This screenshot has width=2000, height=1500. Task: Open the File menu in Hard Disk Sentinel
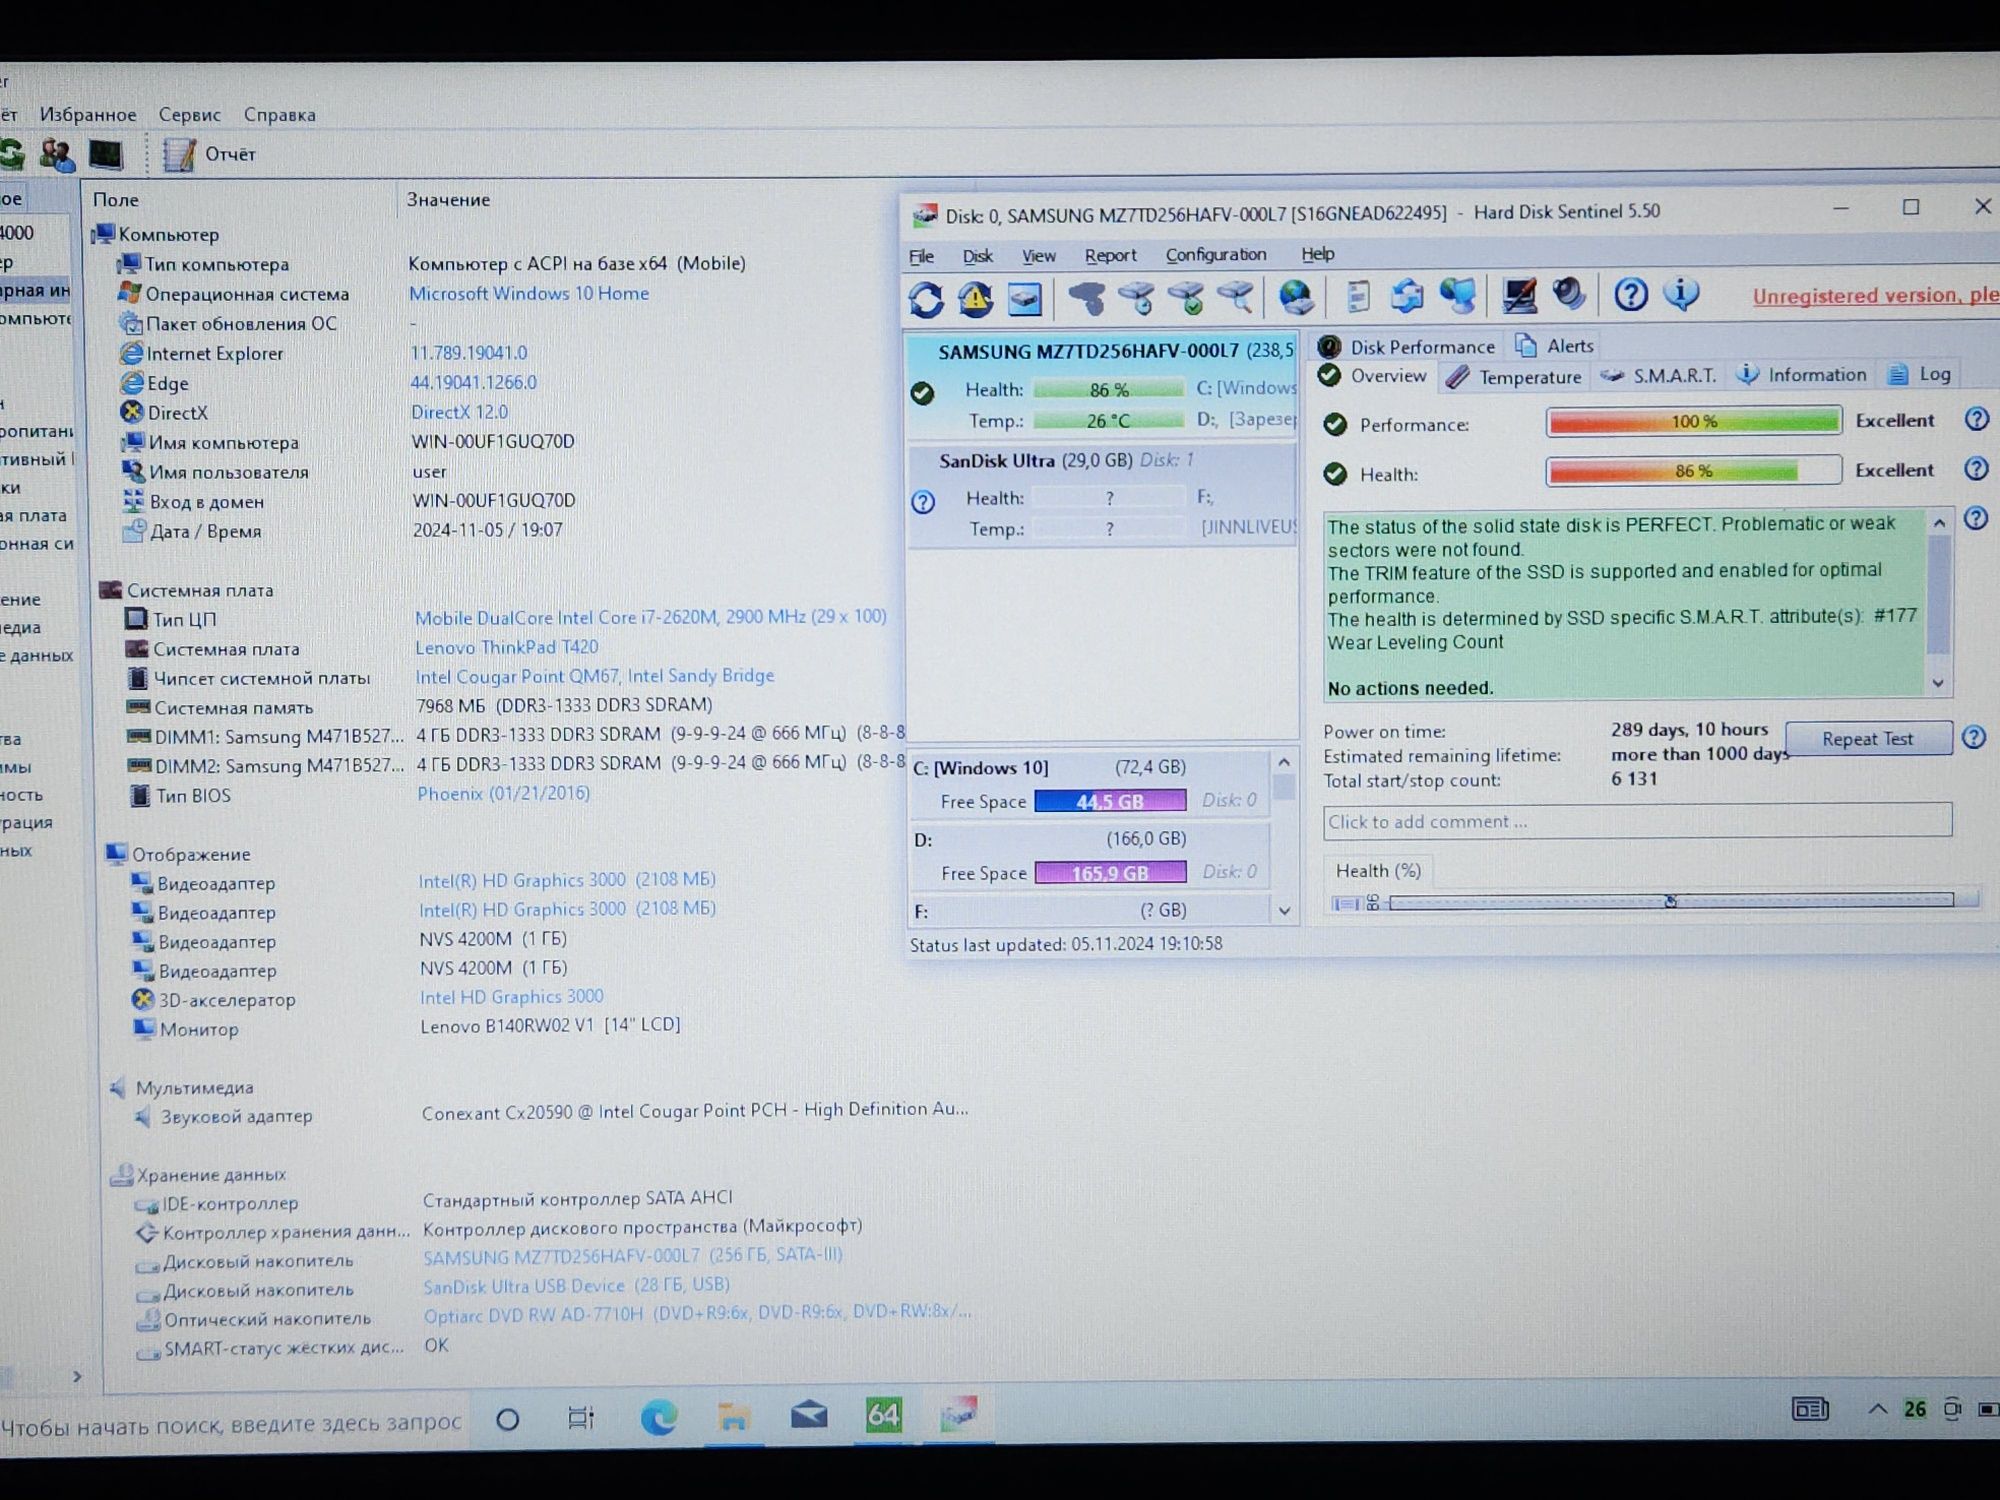tap(921, 257)
